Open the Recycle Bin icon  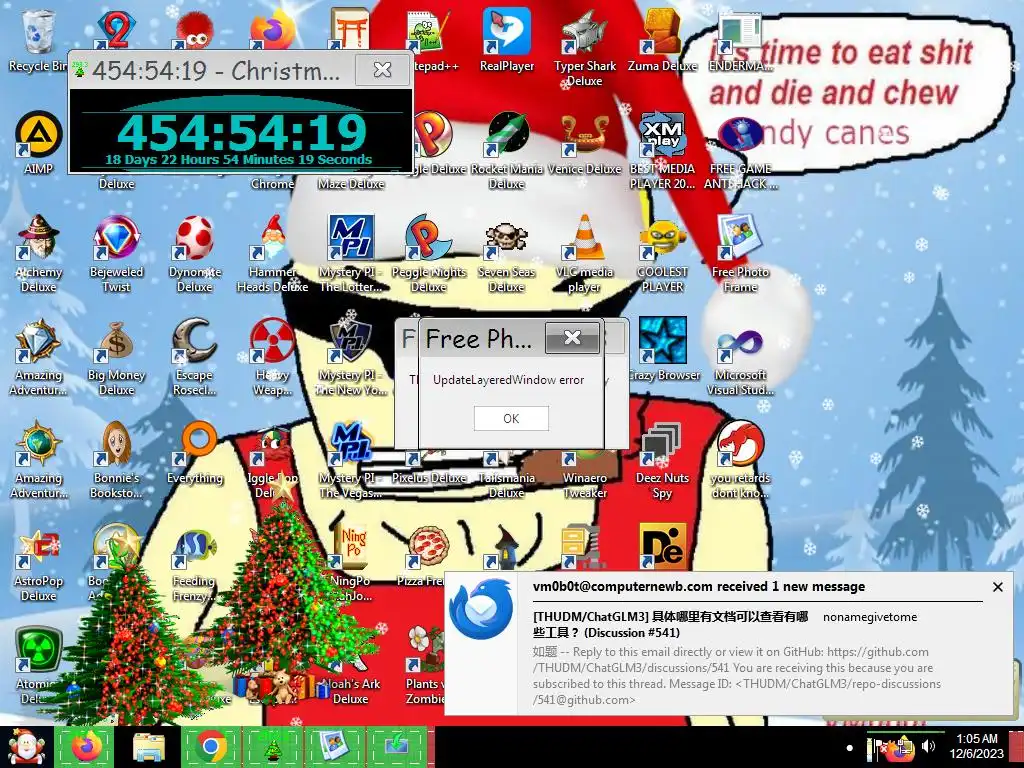click(x=38, y=40)
